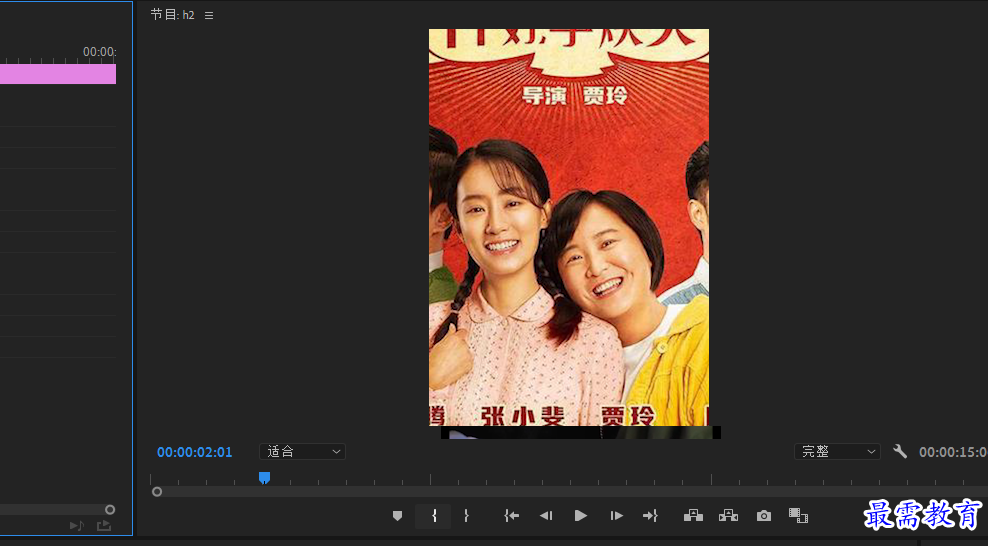
Task: Click the Extract button
Action: (728, 516)
